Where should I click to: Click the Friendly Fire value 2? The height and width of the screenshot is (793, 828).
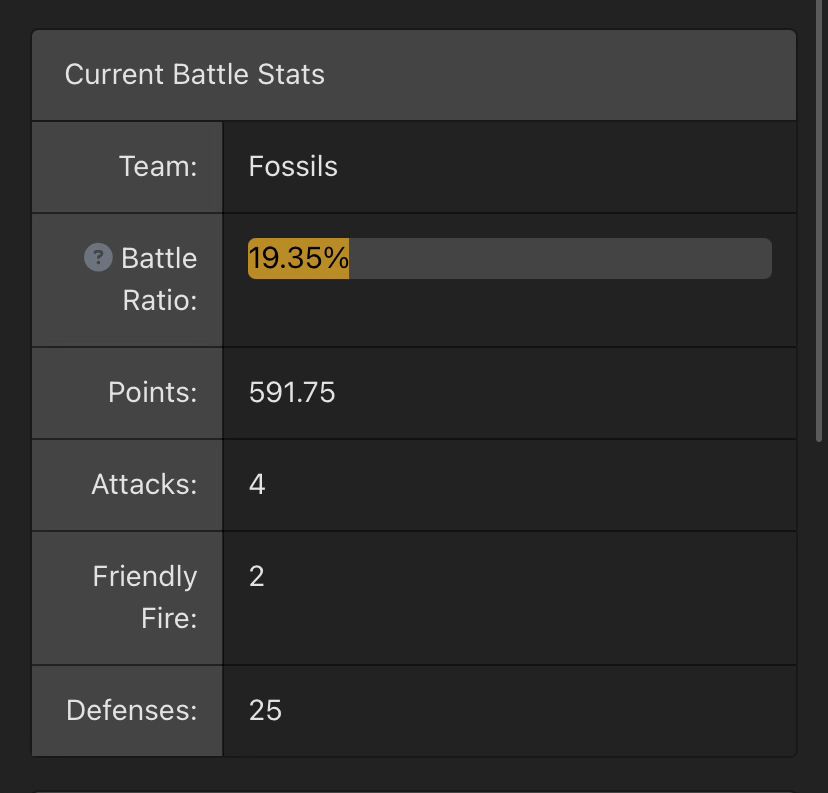[257, 577]
